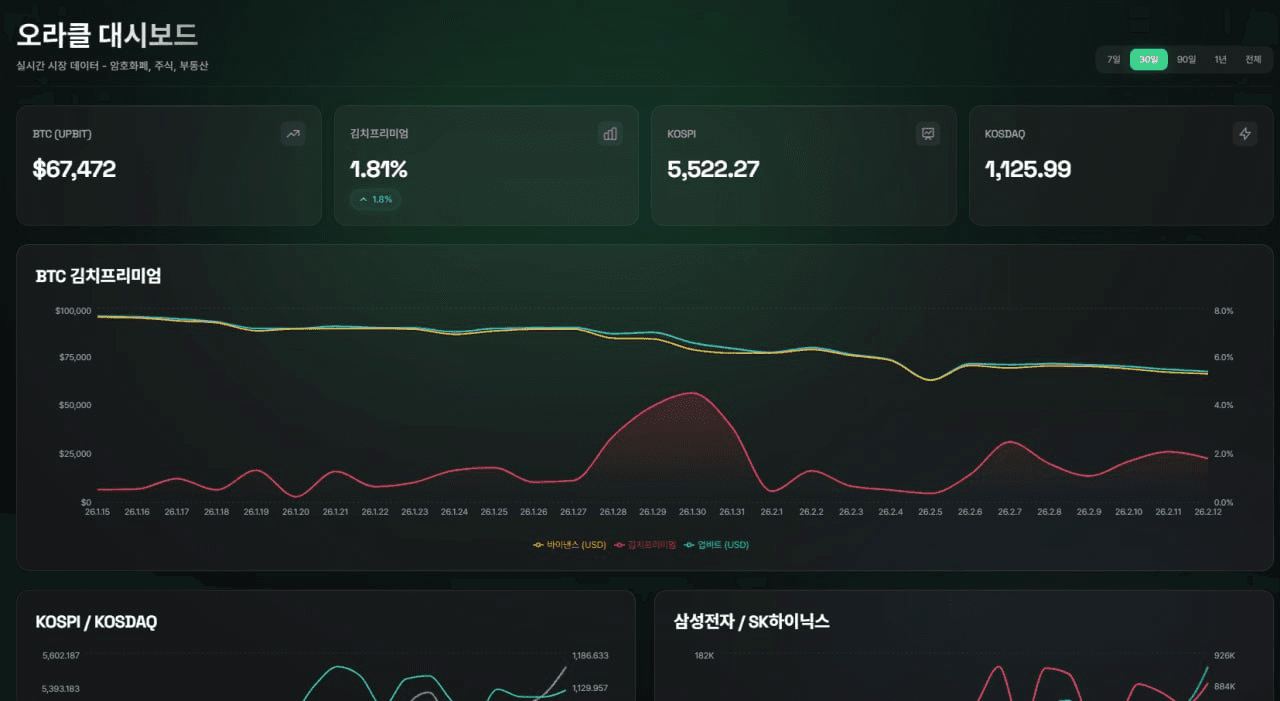The width and height of the screenshot is (1280, 701).
Task: Click the 실시간 시장 데이터 subtitle
Action: [x=112, y=66]
